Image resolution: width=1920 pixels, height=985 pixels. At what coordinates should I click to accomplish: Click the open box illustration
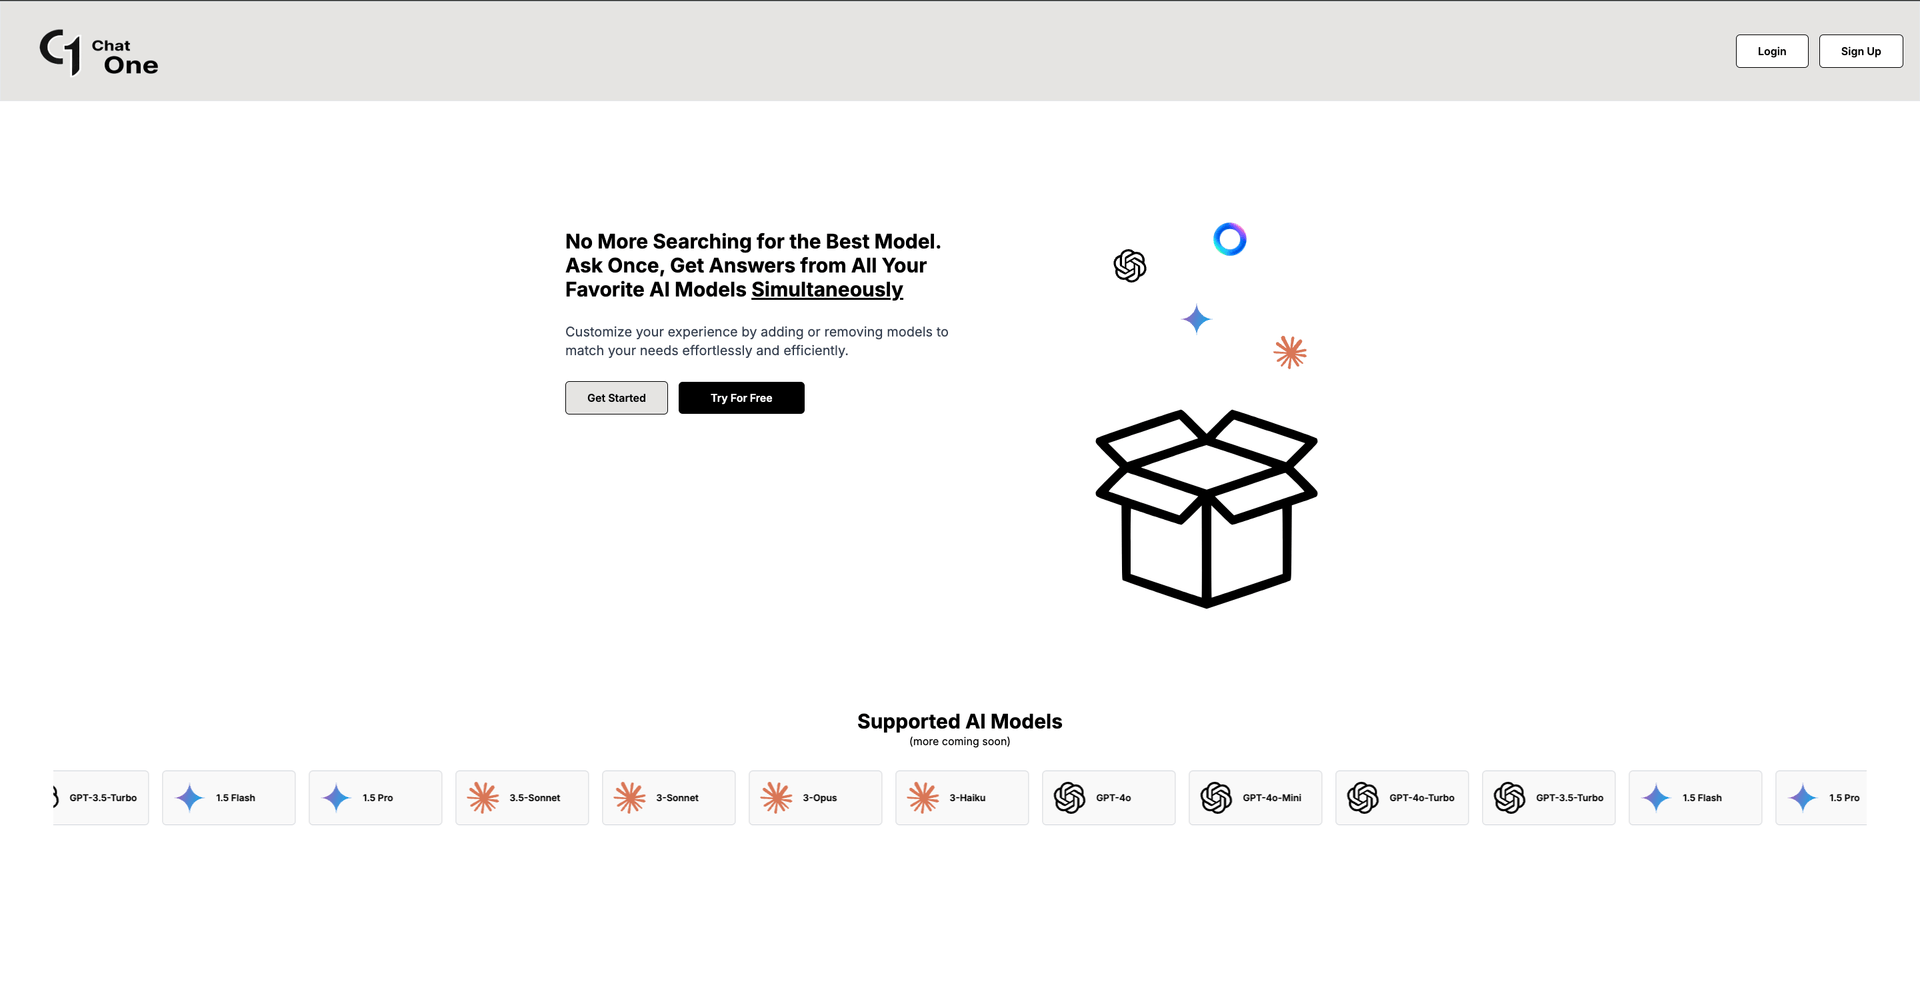(1206, 508)
